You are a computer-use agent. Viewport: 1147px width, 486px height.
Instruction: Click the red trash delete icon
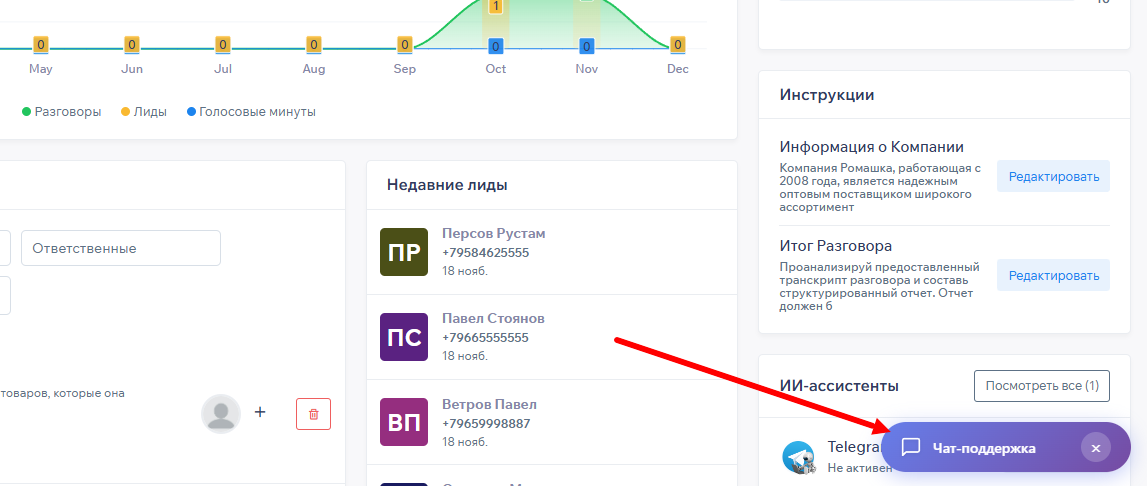(313, 413)
